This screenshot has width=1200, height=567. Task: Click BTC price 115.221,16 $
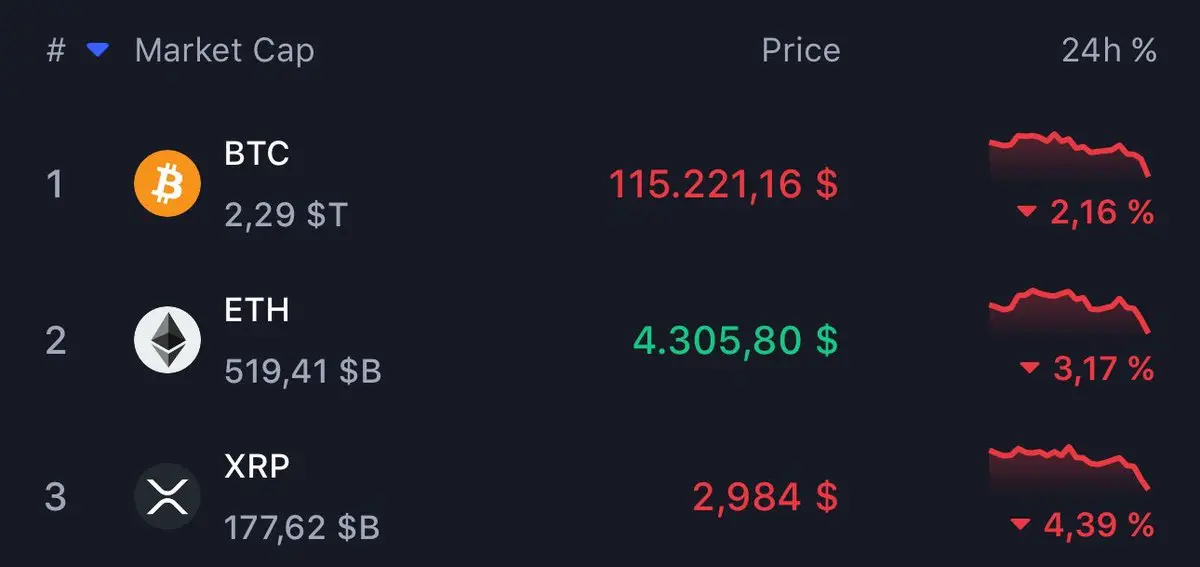click(724, 184)
